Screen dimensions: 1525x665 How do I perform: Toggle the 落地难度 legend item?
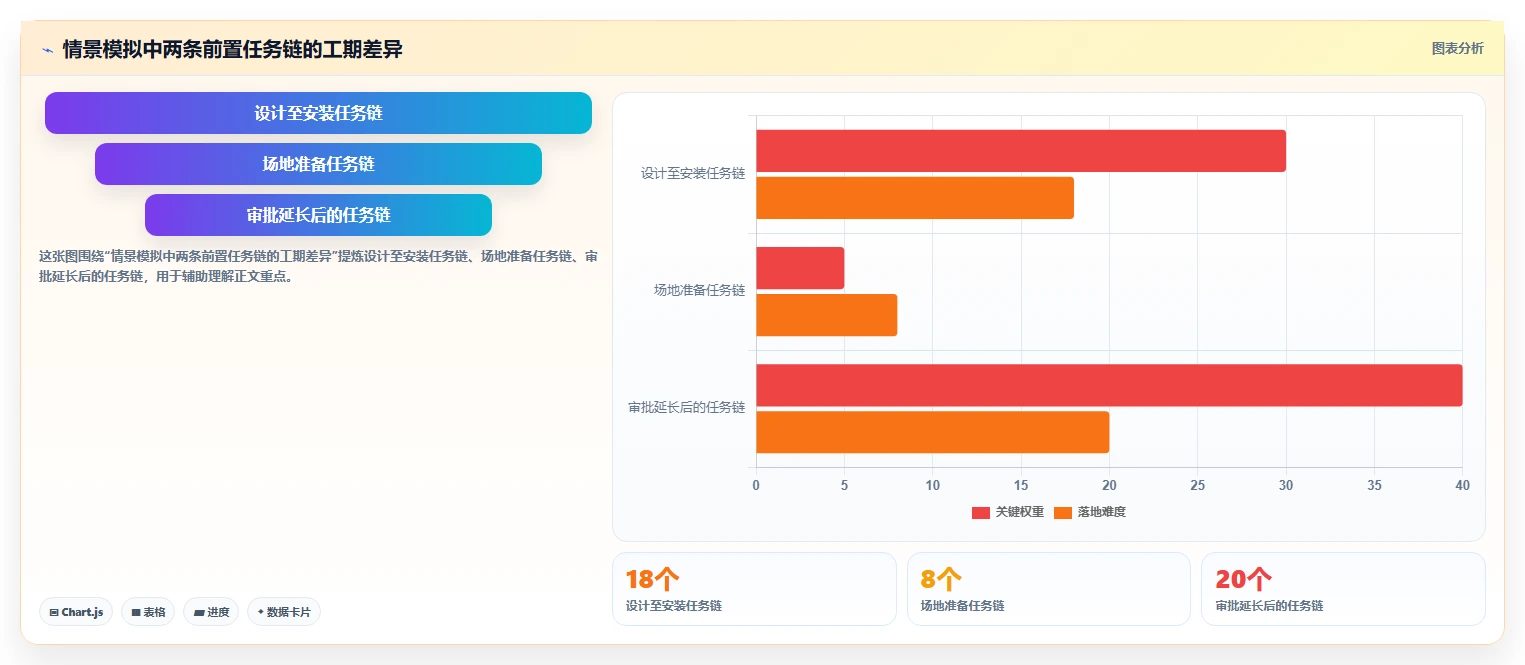pyautogui.click(x=1090, y=512)
